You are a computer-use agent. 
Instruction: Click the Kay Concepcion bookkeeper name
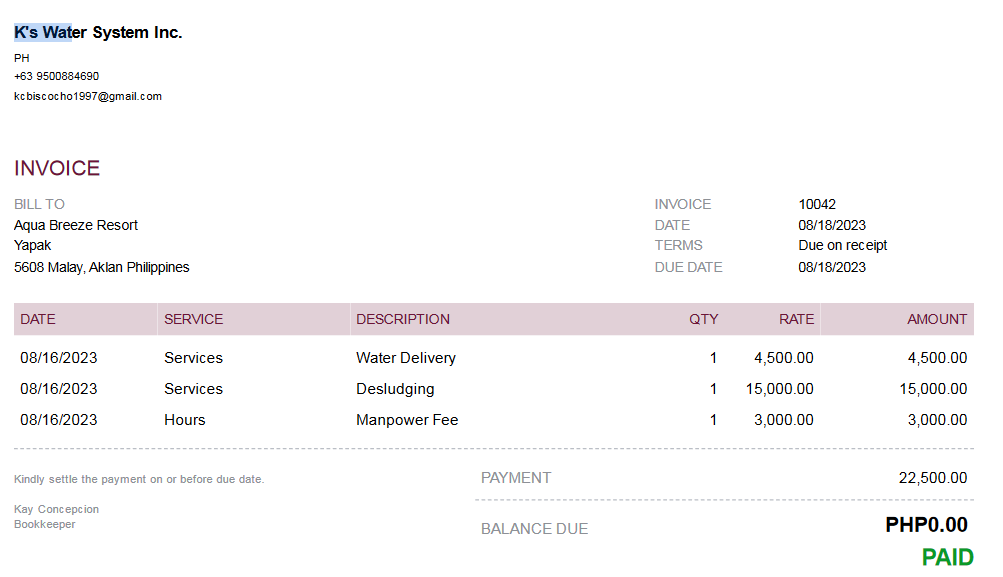pyautogui.click(x=57, y=509)
